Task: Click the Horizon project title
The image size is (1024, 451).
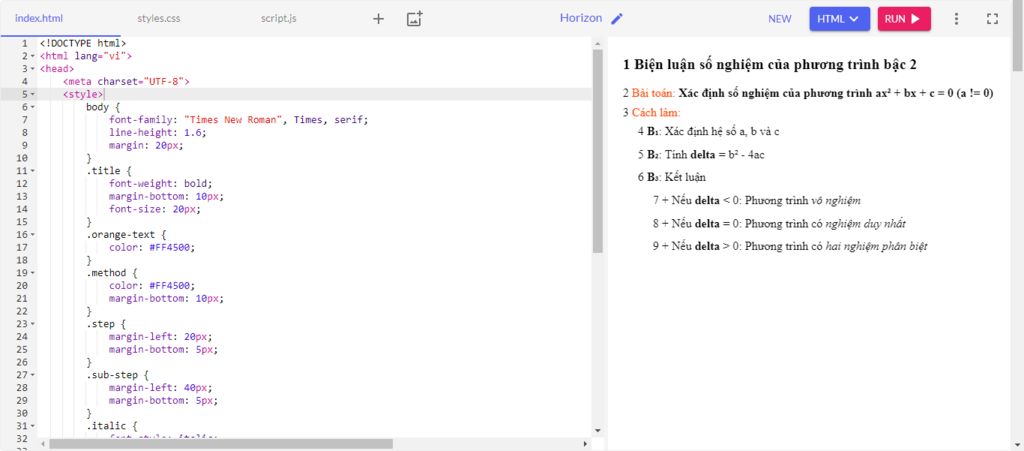Action: click(x=581, y=18)
